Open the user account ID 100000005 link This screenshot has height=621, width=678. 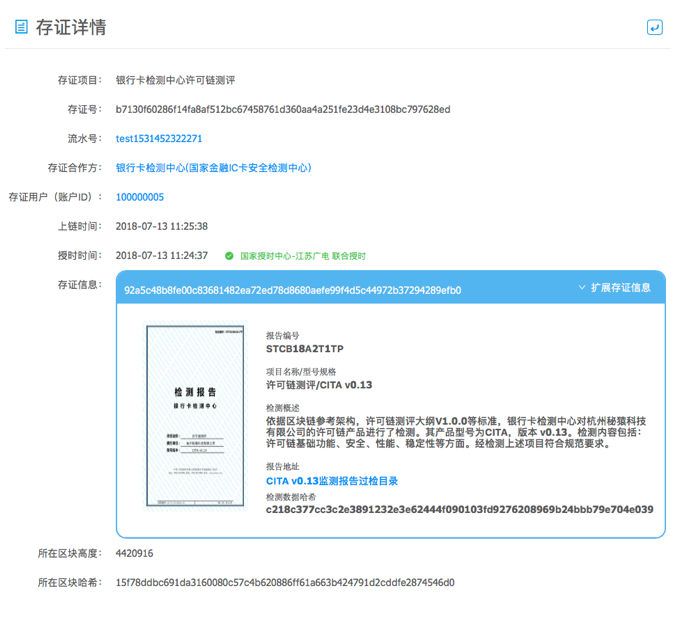pos(140,198)
